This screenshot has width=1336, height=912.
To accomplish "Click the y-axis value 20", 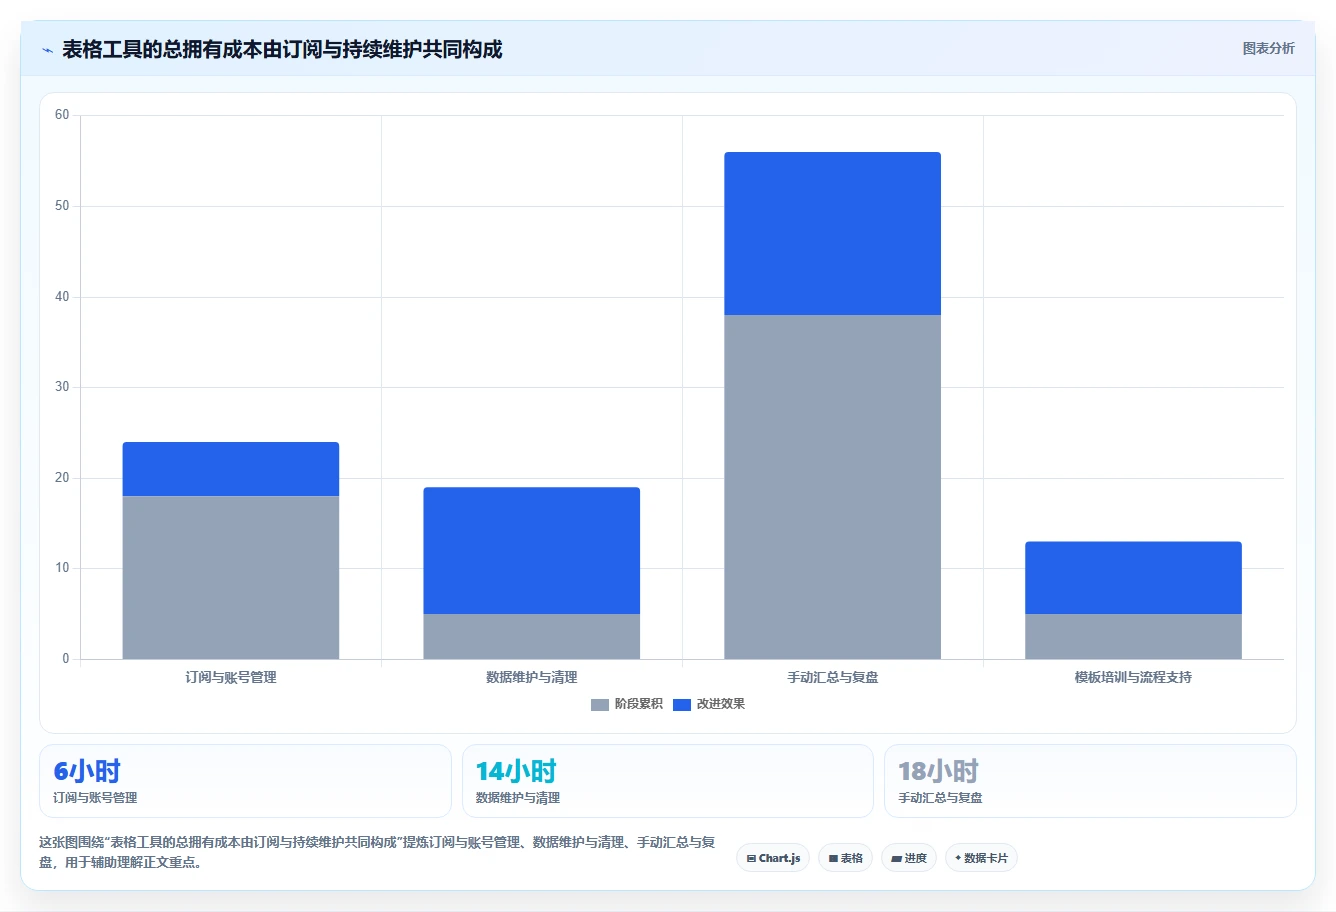I will [x=62, y=478].
